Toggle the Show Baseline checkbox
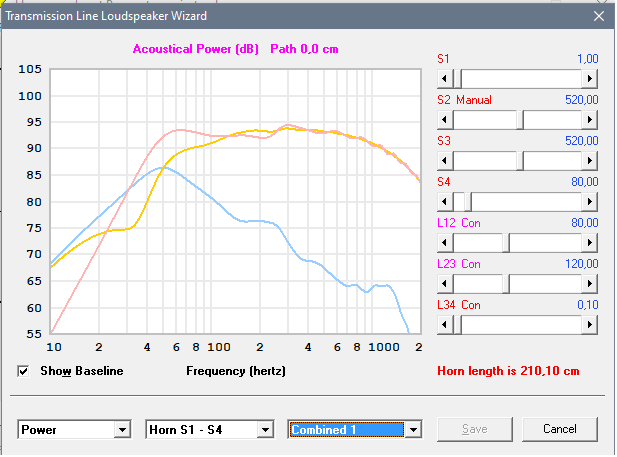Viewport: 617px width, 457px height. click(24, 371)
